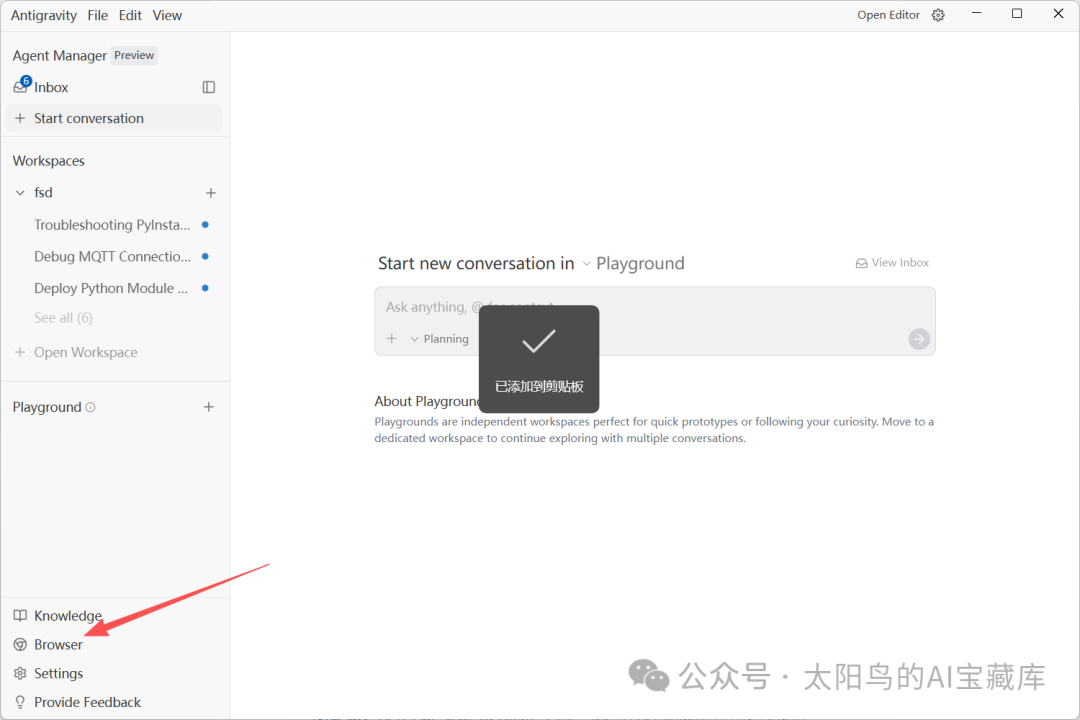This screenshot has height=720, width=1080.
Task: Click the attach plus inside the message box
Action: (x=391, y=338)
